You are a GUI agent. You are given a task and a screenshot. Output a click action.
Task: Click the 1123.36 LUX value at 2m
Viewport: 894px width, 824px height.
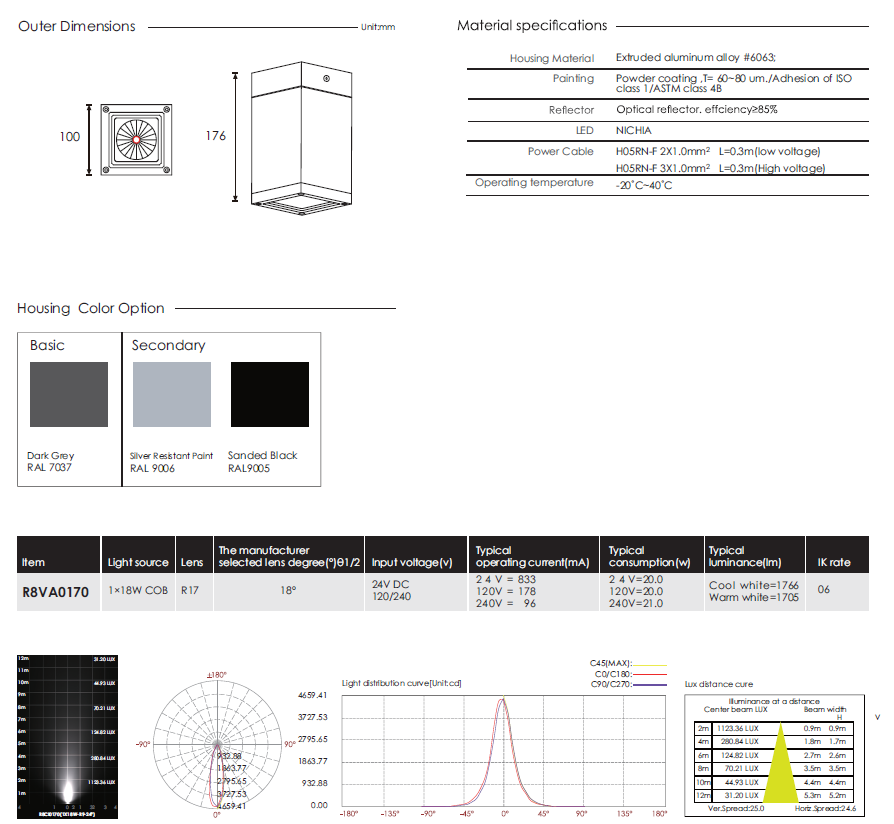coord(738,728)
